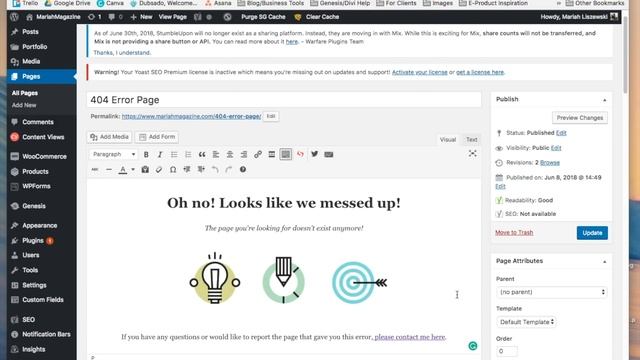Collapse the Page Attributes panel
Viewport: 640px width, 360px height.
604,261
